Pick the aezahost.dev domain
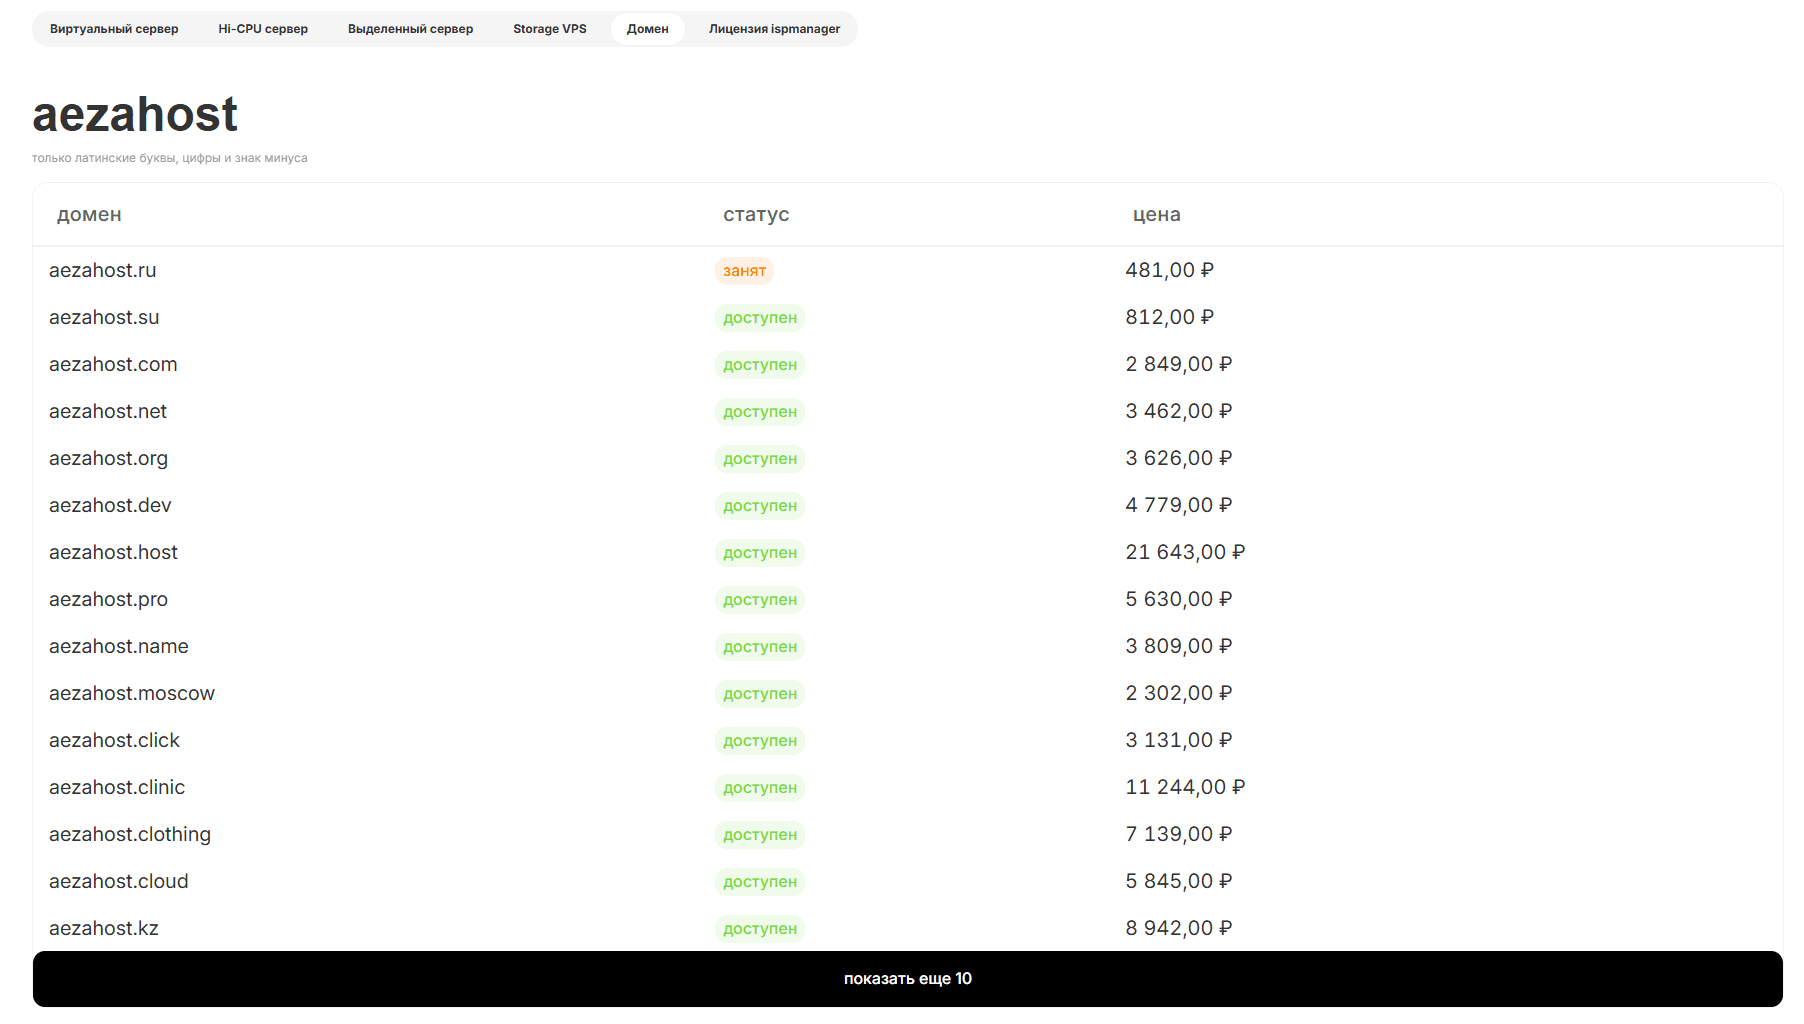The height and width of the screenshot is (1024, 1804). point(110,505)
